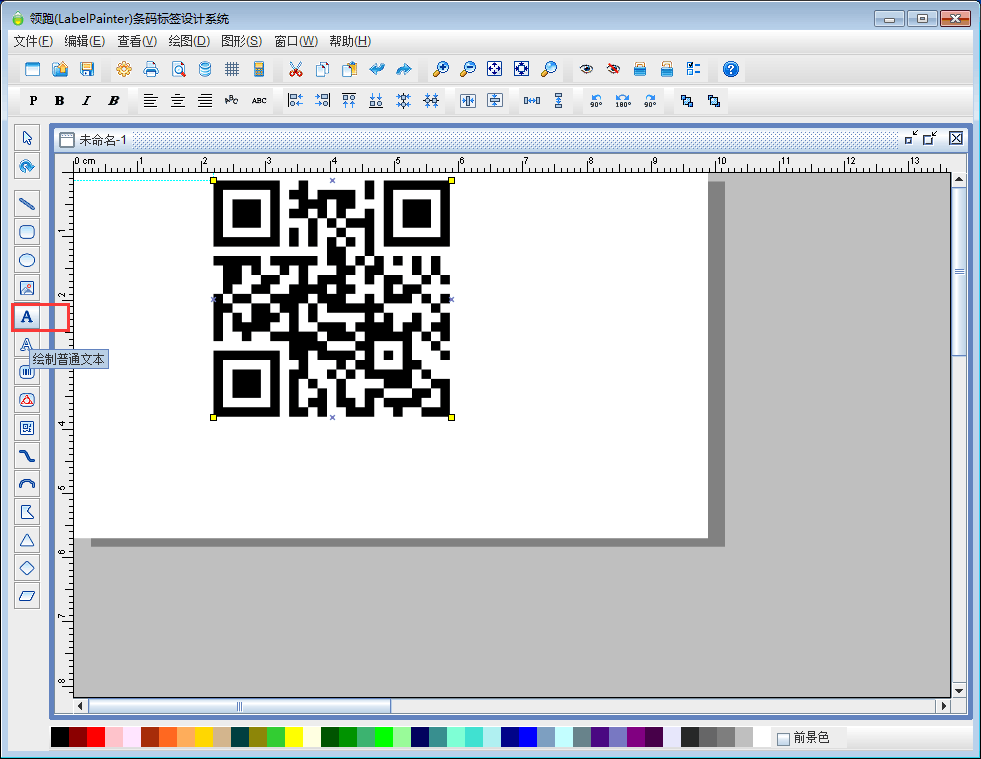Click the vertical scrollbar down arrow
The width and height of the screenshot is (981, 759).
[x=958, y=691]
